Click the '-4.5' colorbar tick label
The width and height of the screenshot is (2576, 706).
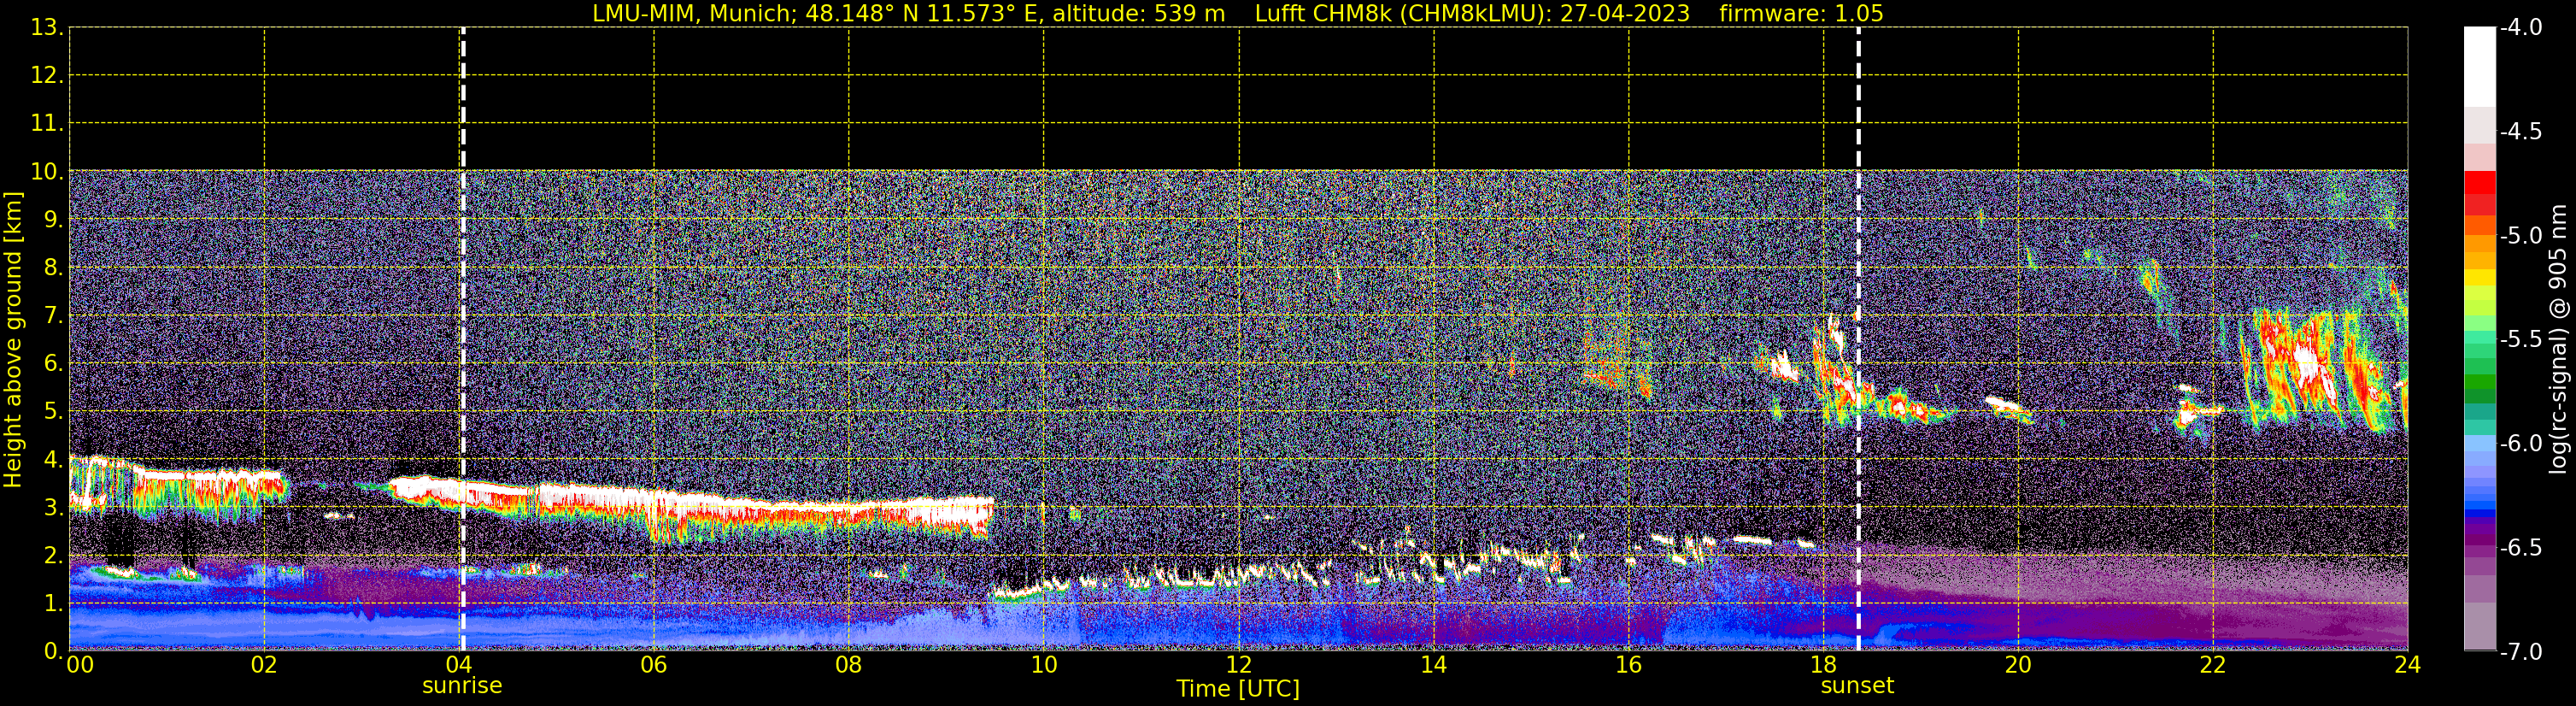2520,132
